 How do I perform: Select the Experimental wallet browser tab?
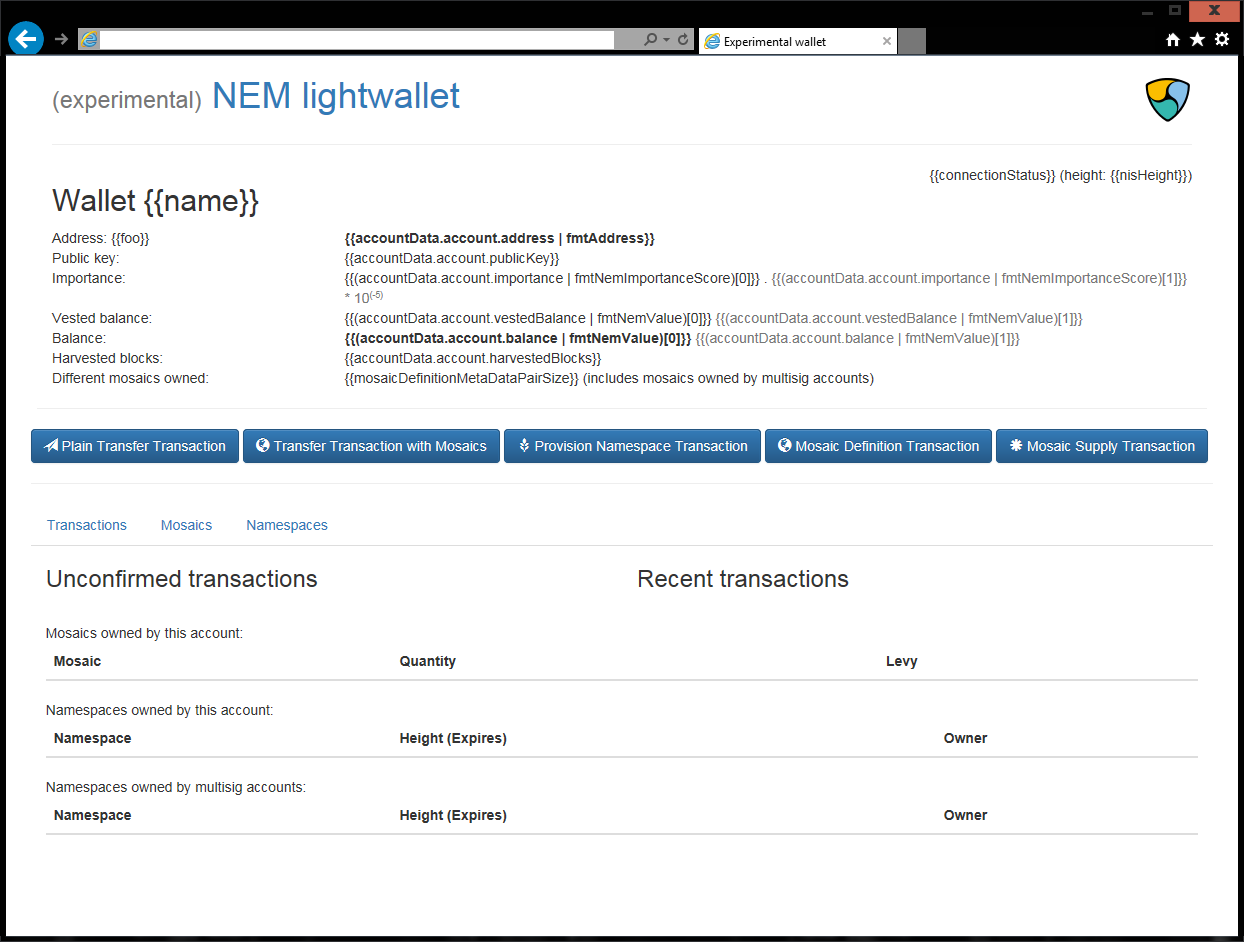(797, 41)
